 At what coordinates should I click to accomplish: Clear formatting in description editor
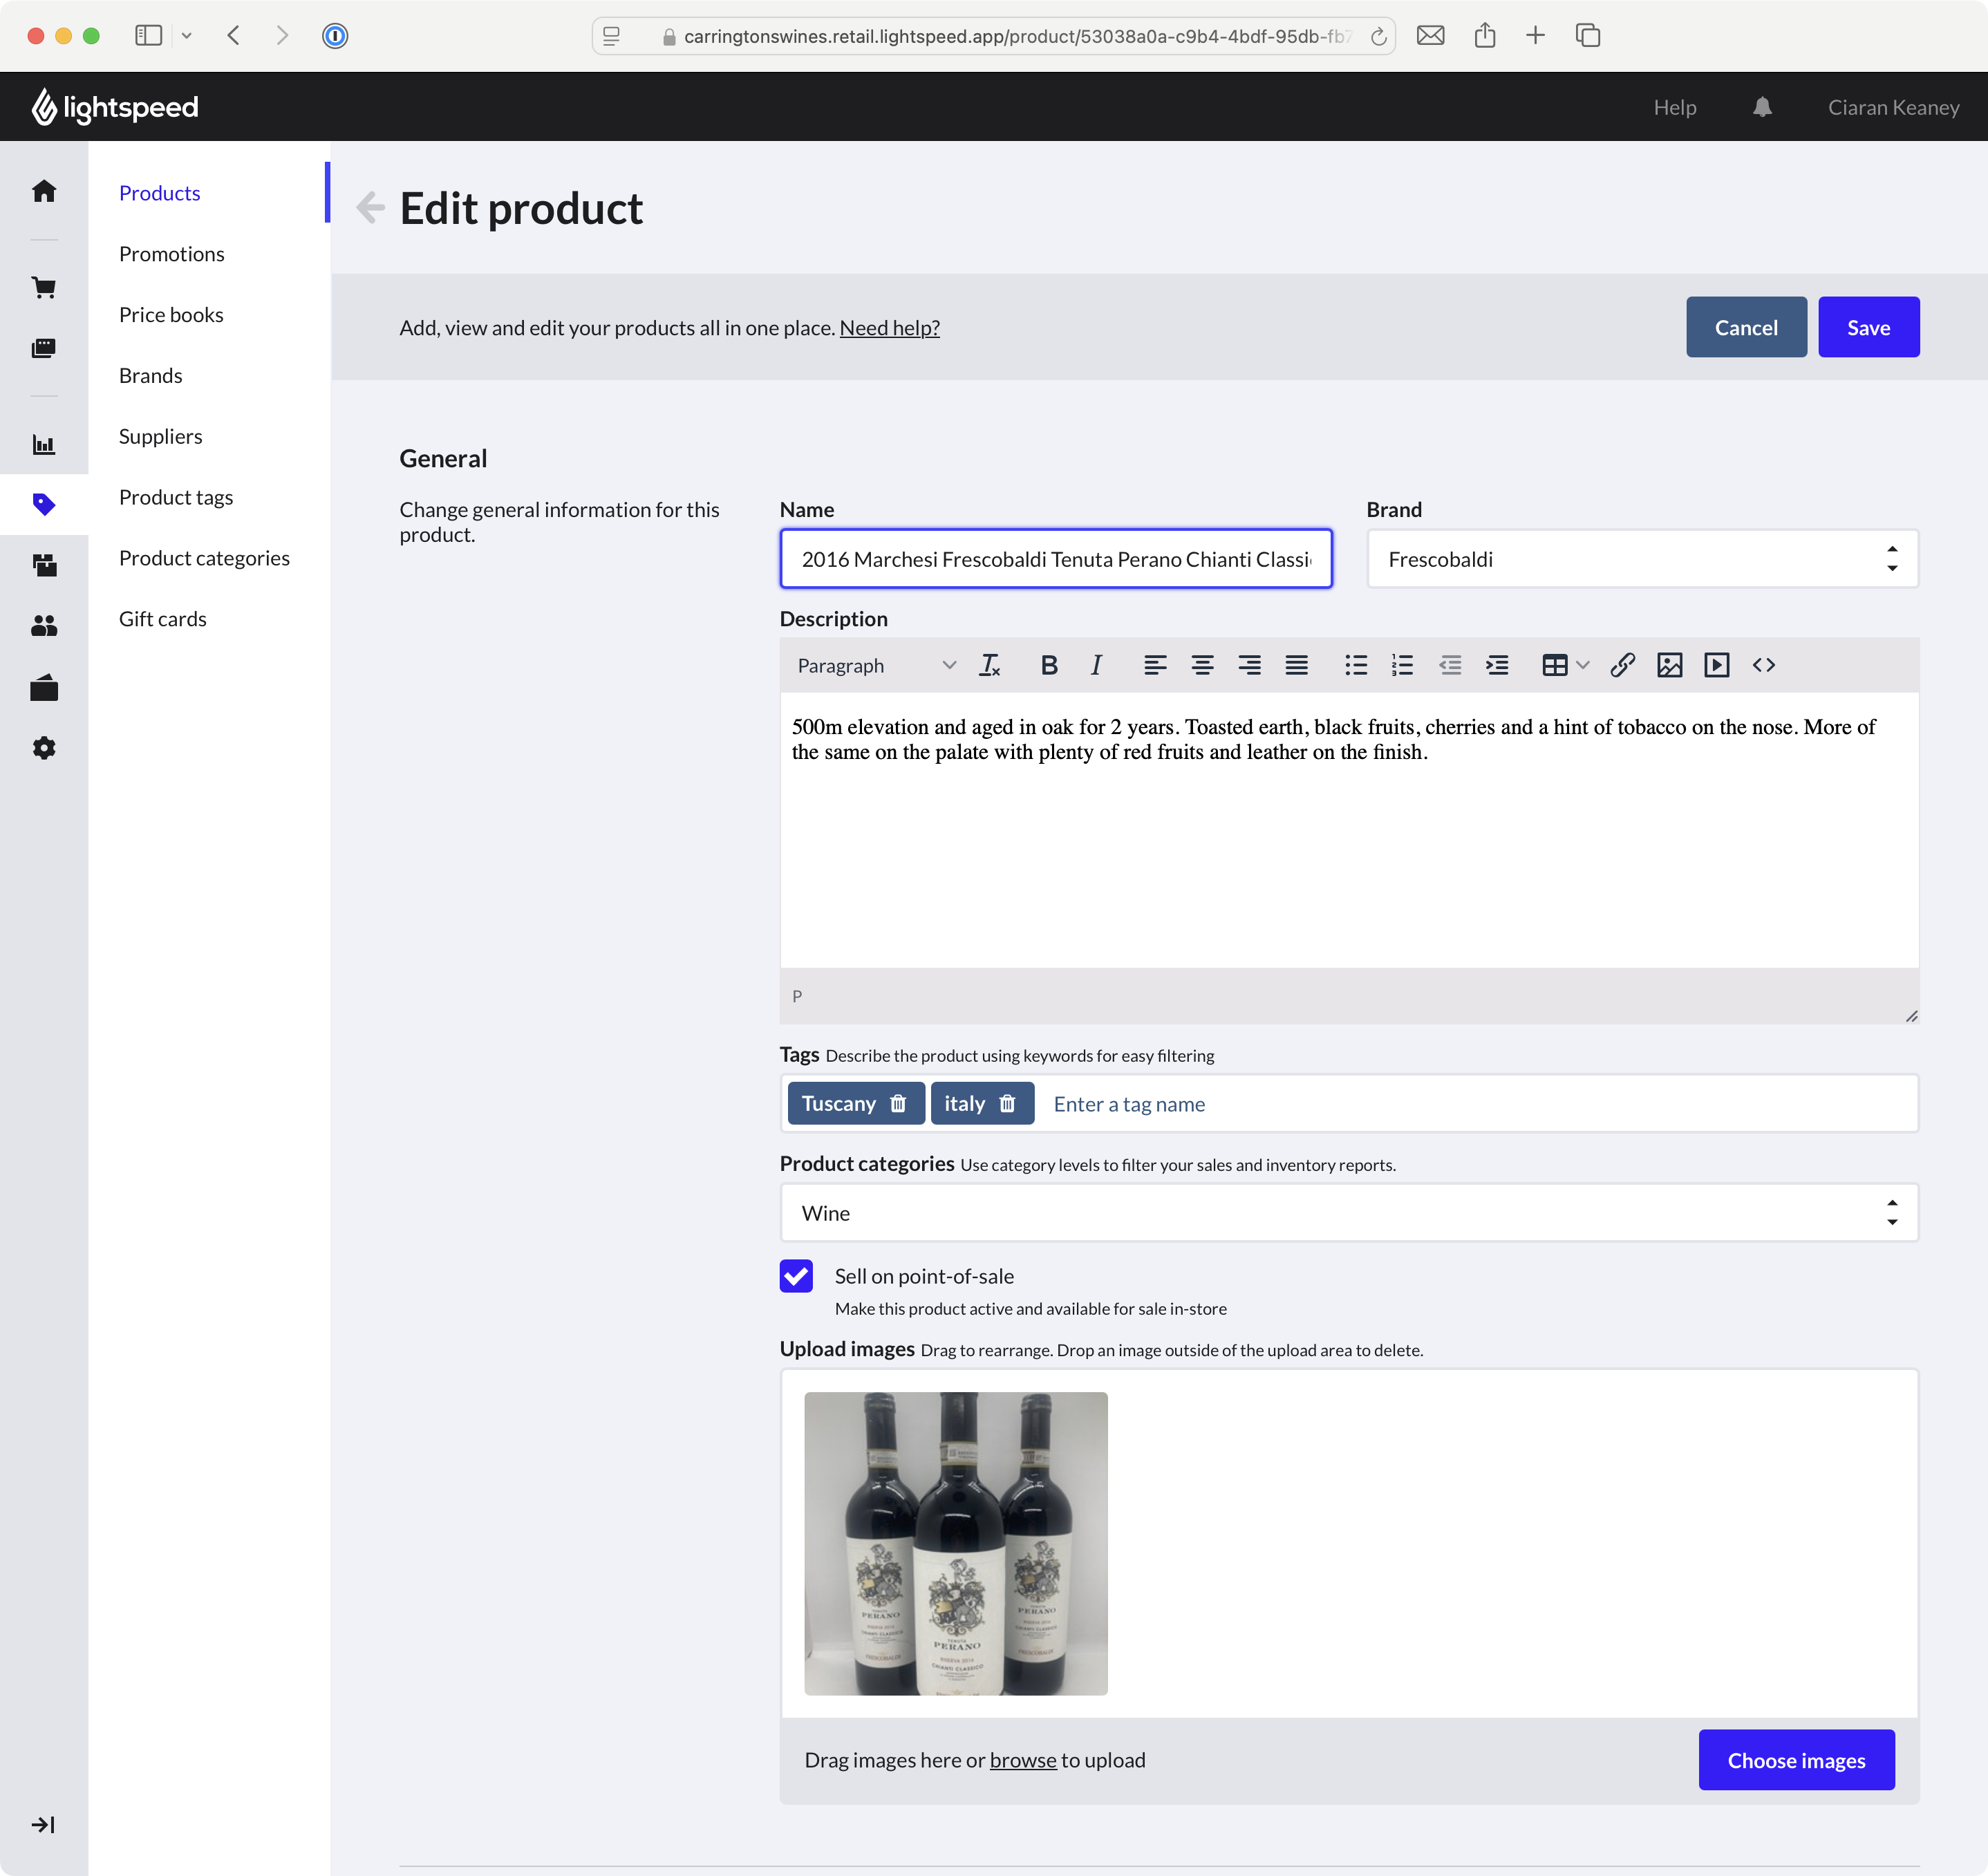tap(990, 665)
